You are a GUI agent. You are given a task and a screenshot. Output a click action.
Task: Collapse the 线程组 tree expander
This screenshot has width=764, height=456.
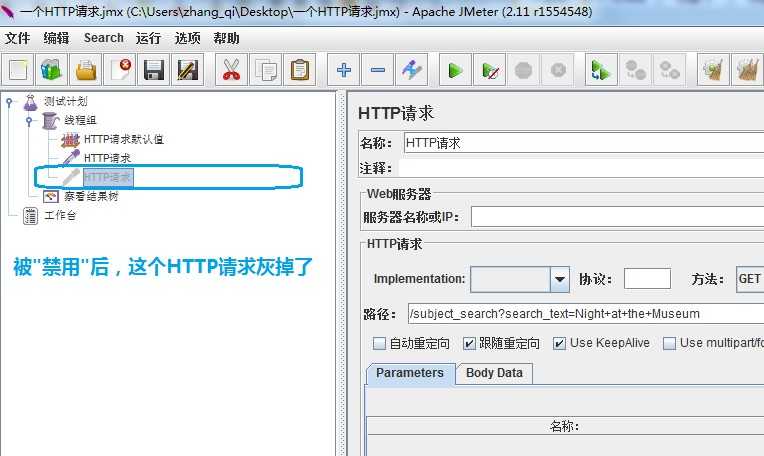coord(29,120)
